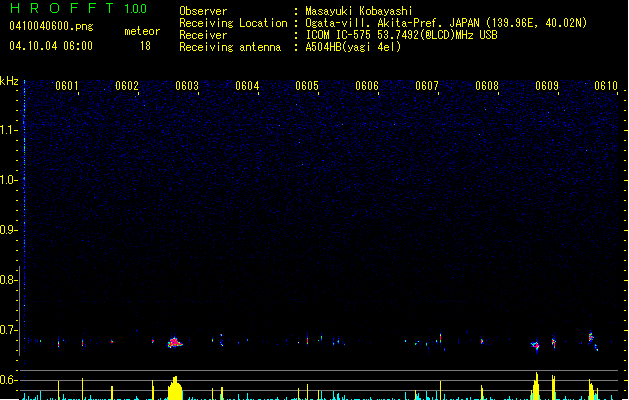Screen dimensions: 629x400
Task: Click the wide yellow peak near 0603
Action: click(x=175, y=388)
